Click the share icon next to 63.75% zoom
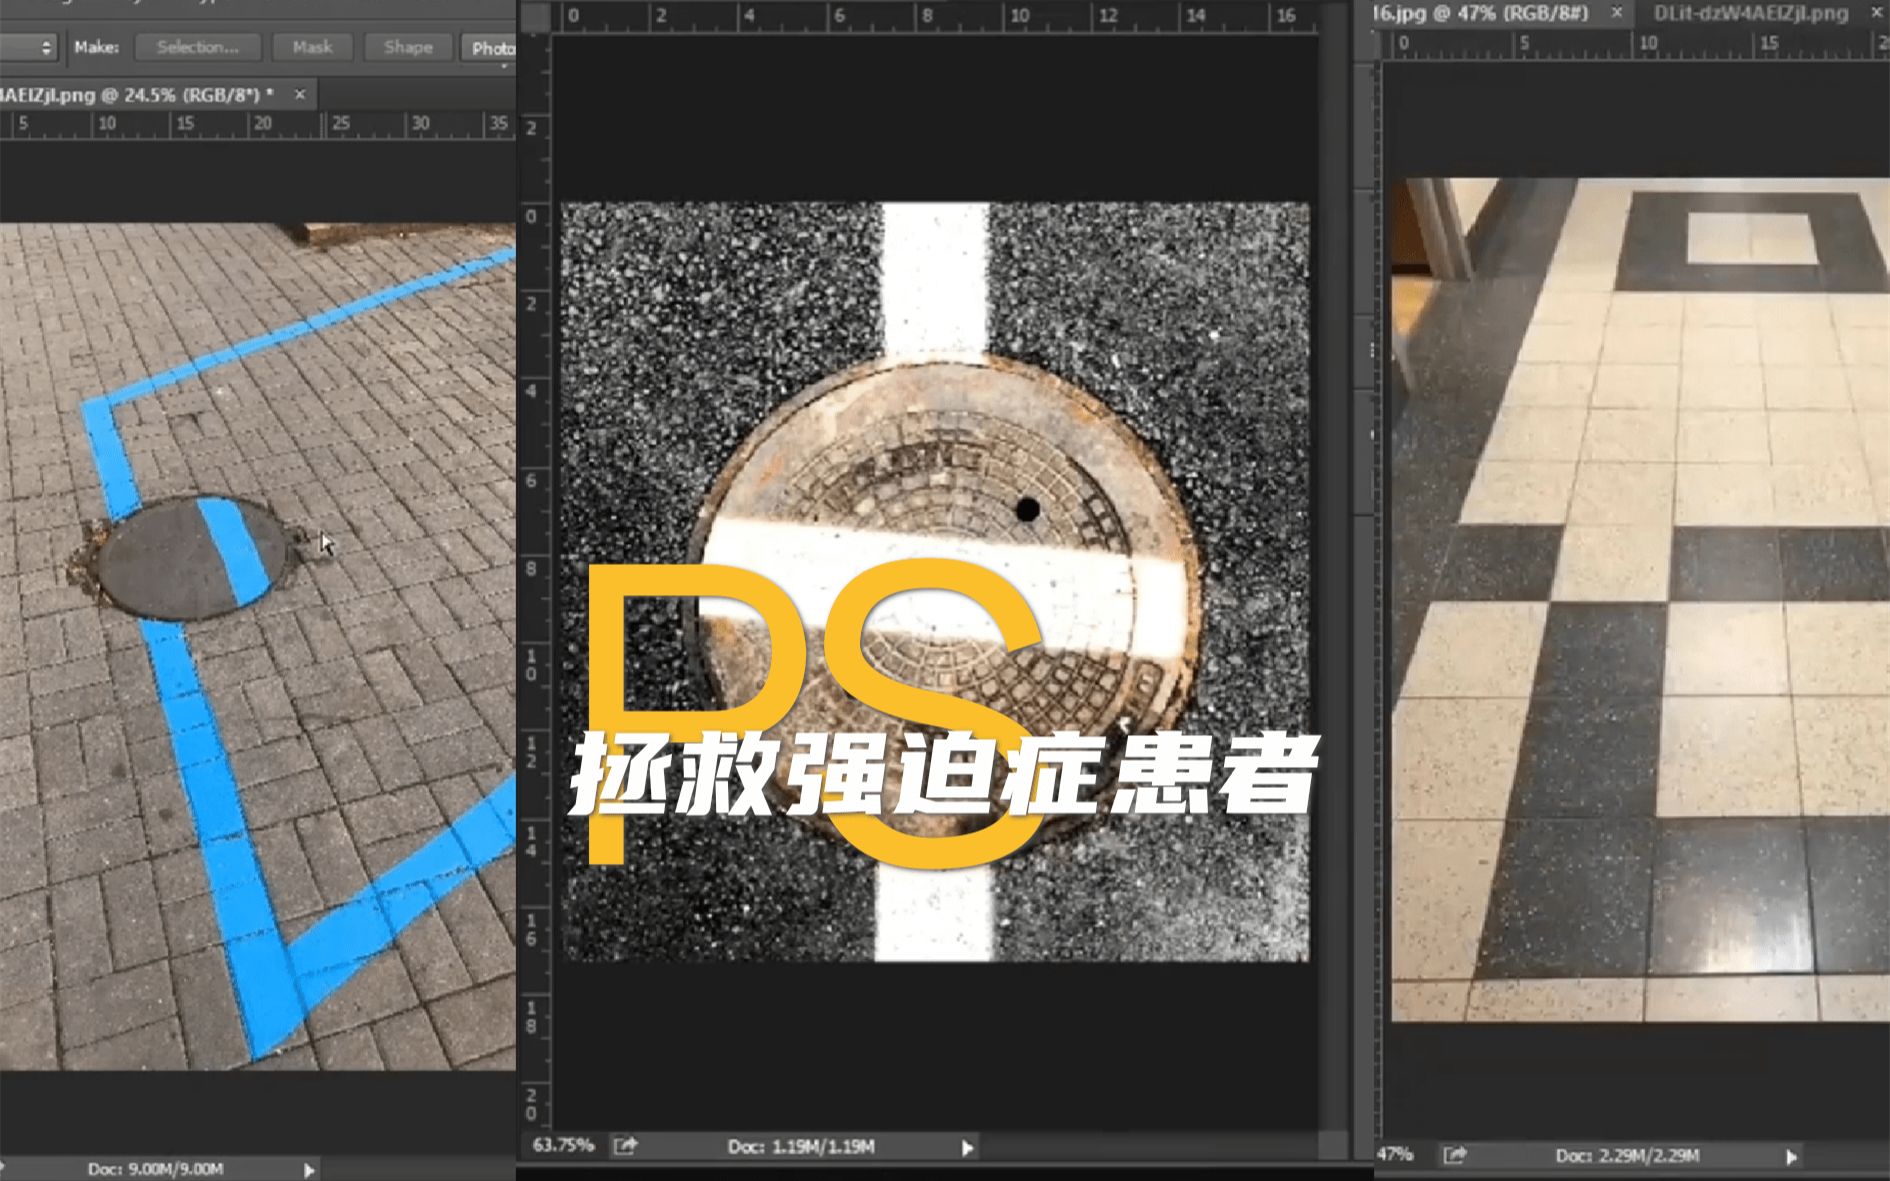 coord(626,1146)
